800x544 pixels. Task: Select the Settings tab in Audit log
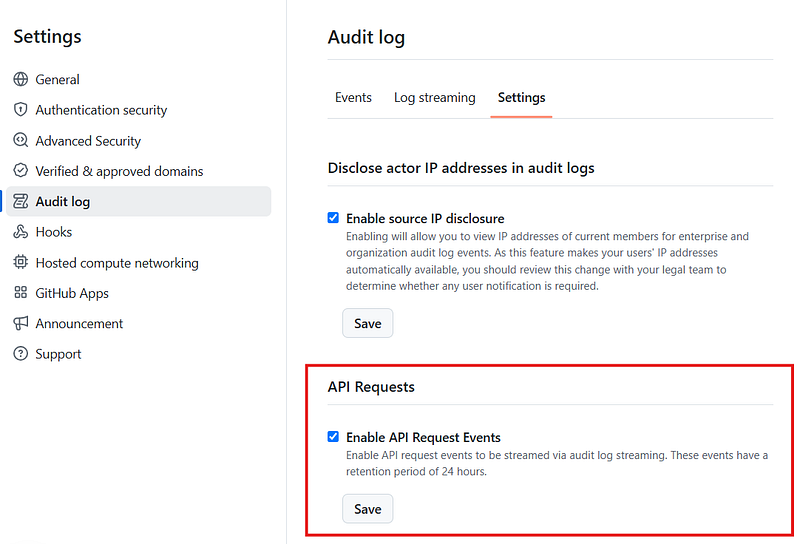tap(521, 97)
